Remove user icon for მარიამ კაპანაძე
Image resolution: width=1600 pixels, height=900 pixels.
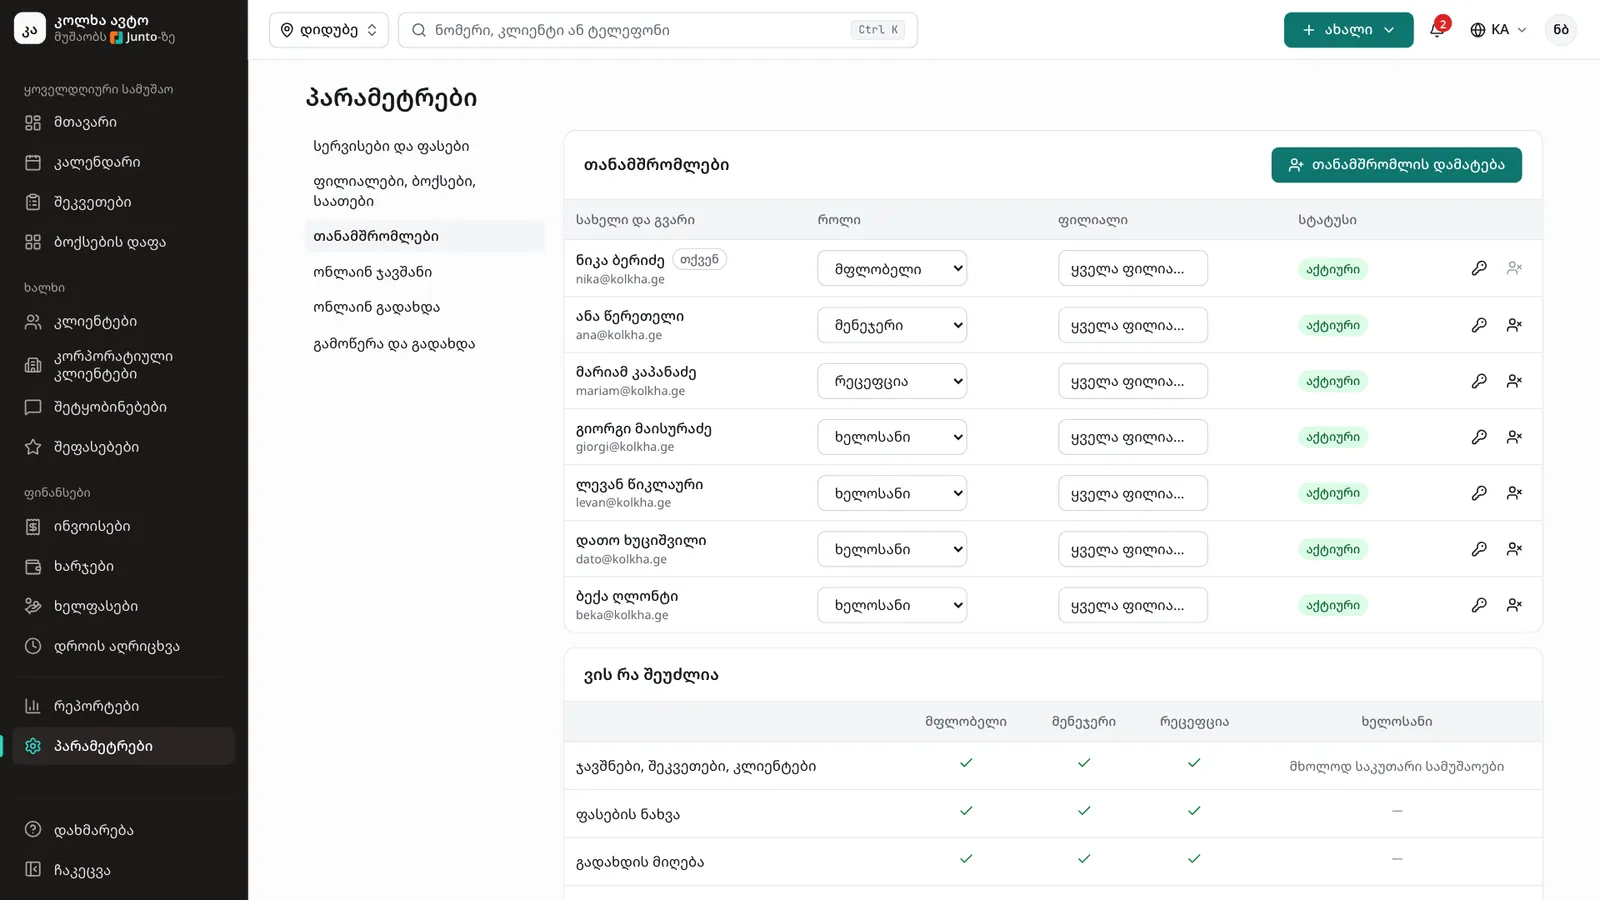[x=1515, y=381]
